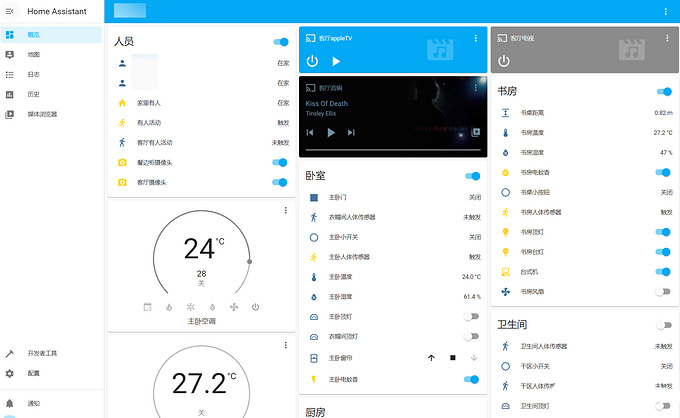Open the 客厅音响 player three-dot menu
Viewport: 680px width, 418px height.
(x=476, y=88)
